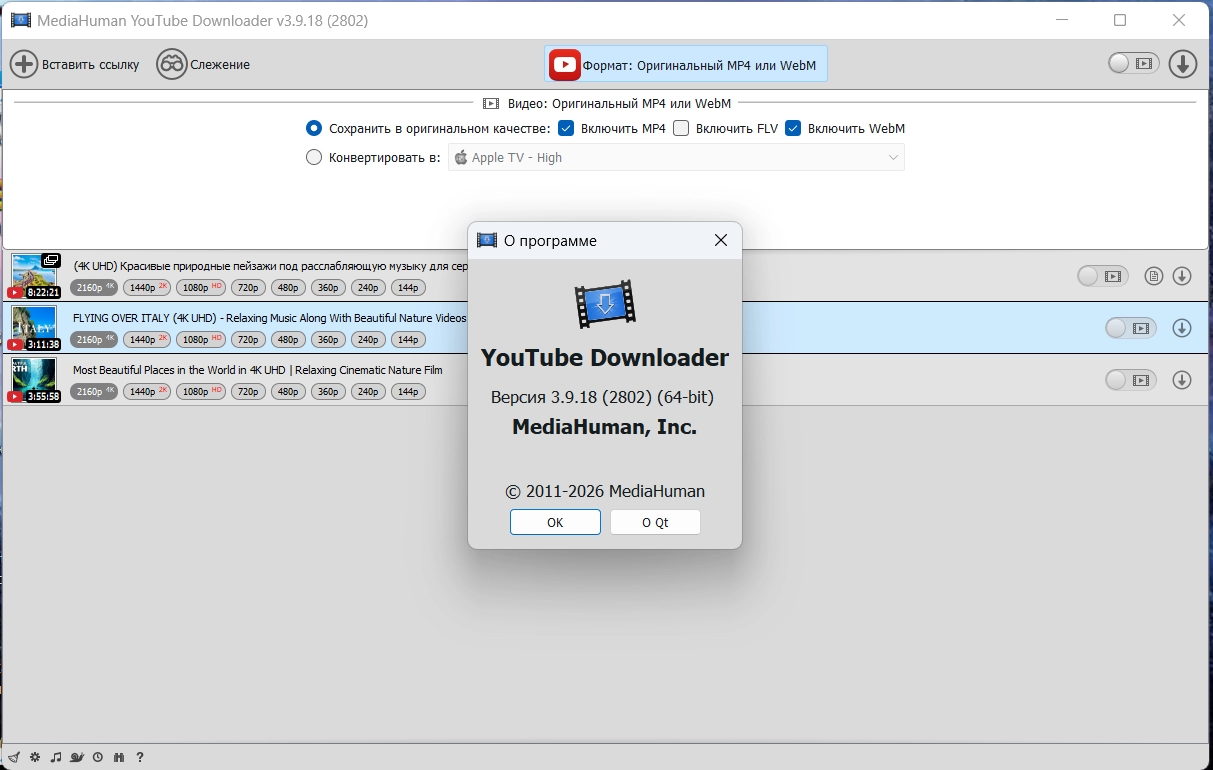
Task: Select 240p for Most Beautiful Places
Action: [368, 391]
